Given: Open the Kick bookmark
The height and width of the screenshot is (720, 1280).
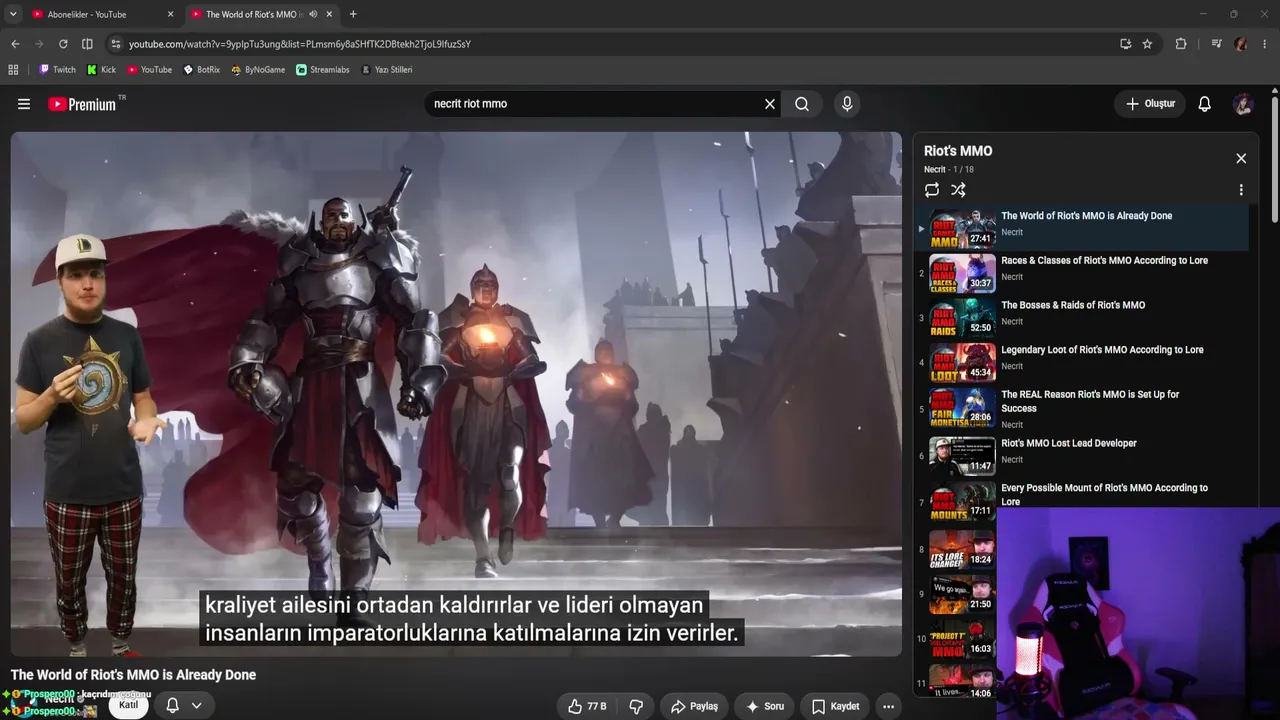Looking at the screenshot, I should pyautogui.click(x=101, y=70).
